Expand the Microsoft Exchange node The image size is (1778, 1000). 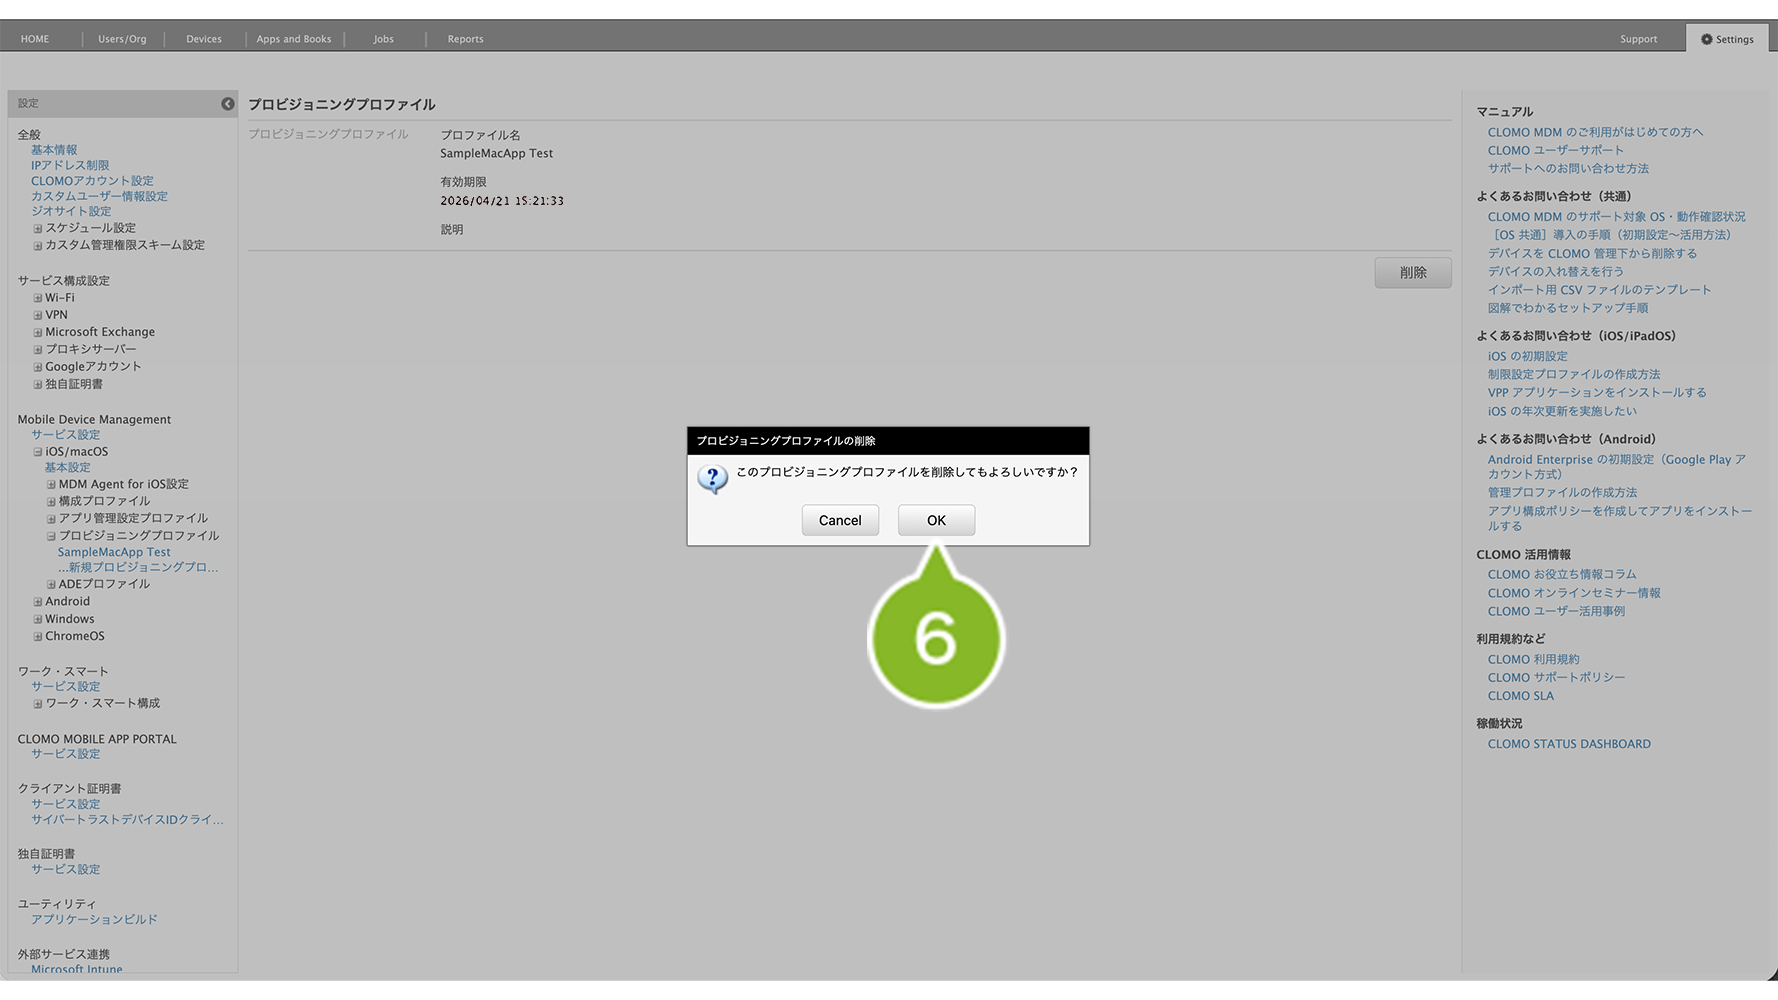[38, 333]
